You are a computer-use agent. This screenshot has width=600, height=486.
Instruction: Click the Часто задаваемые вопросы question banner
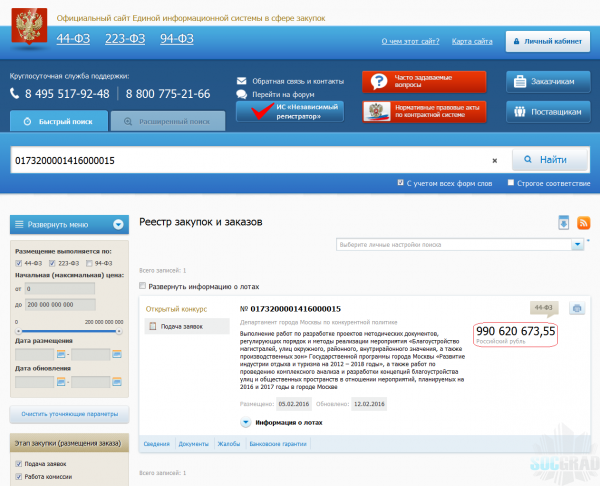(424, 82)
